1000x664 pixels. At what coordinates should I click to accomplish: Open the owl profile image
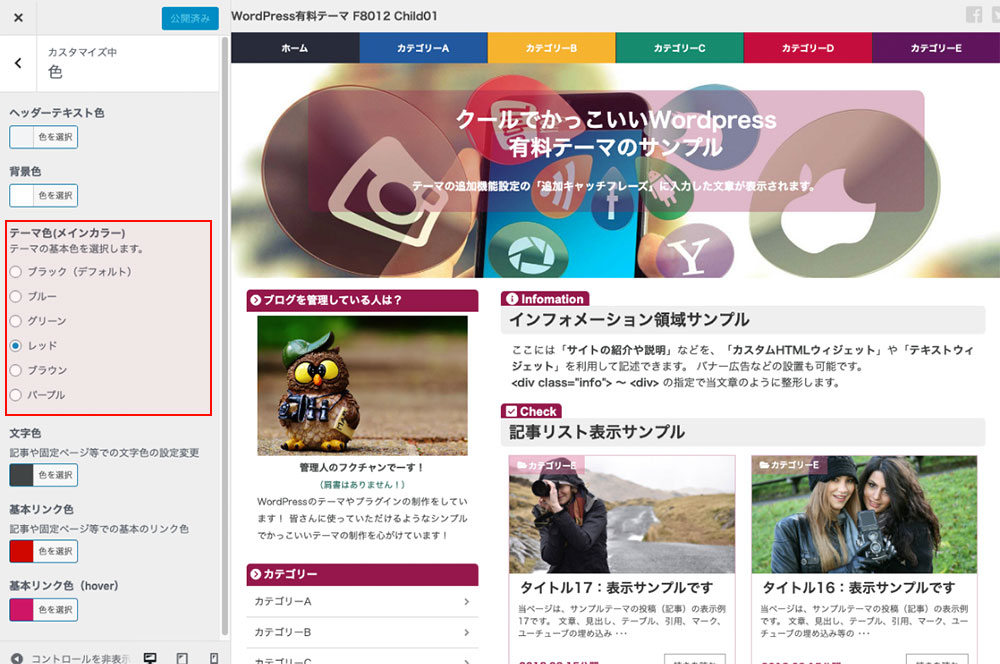362,385
